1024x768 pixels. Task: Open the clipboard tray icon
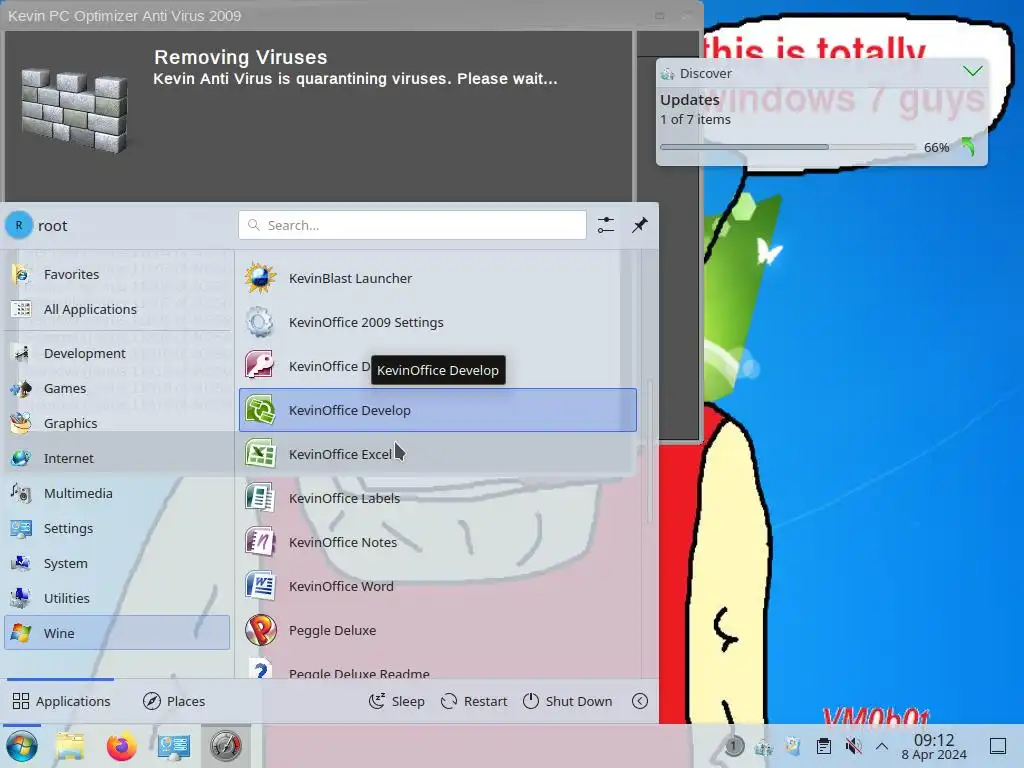[x=824, y=745]
